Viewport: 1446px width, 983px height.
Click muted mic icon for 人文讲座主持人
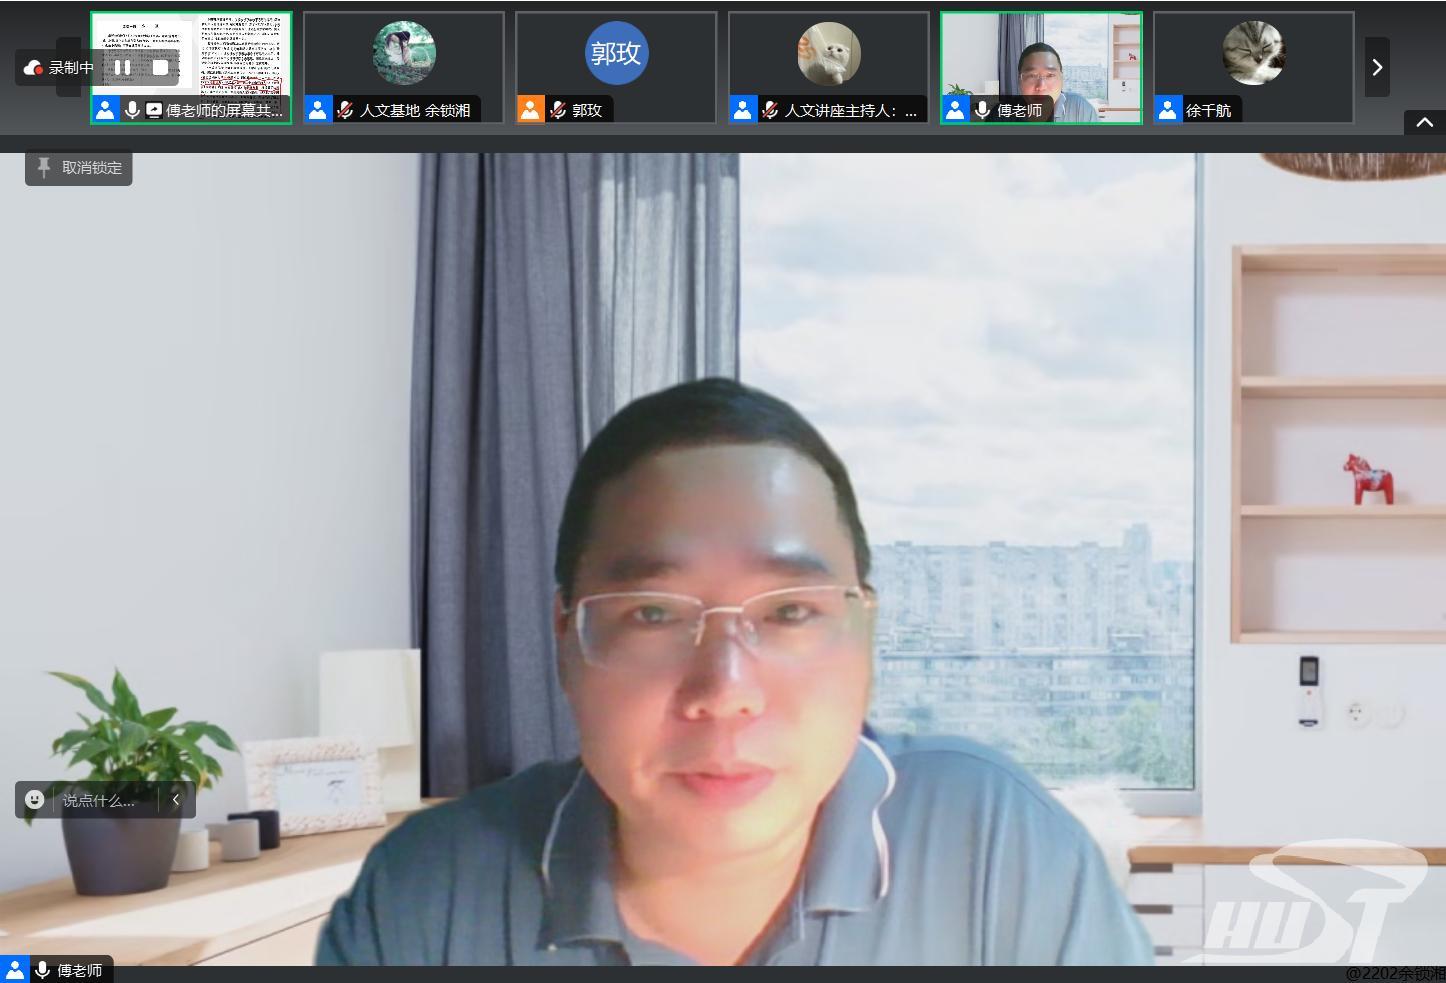(x=770, y=110)
